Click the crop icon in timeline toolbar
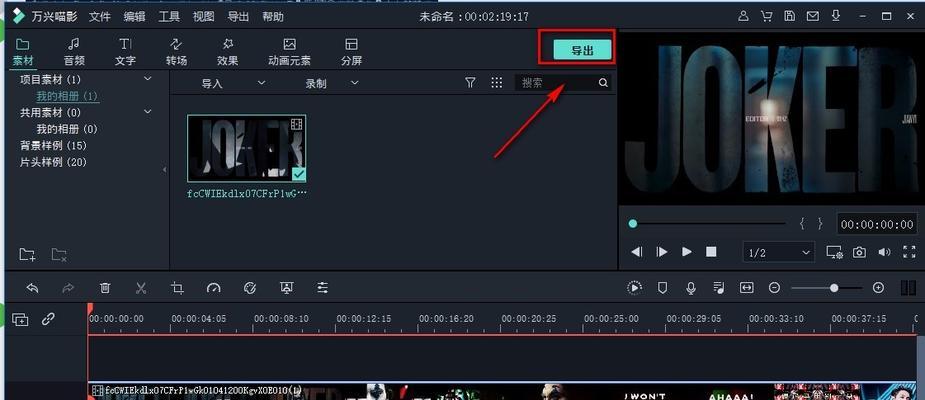 tap(177, 288)
